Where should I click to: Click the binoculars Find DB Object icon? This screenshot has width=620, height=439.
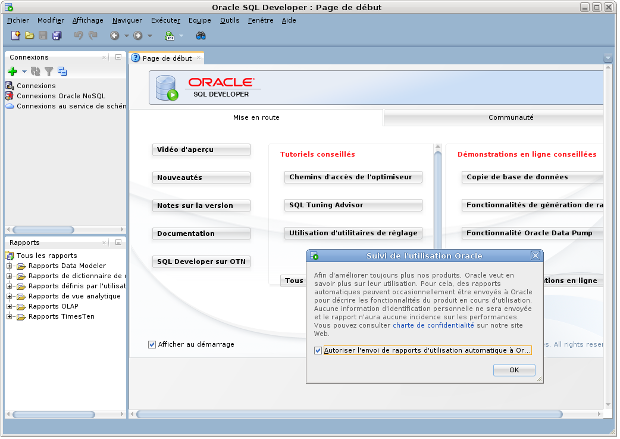pyautogui.click(x=201, y=36)
